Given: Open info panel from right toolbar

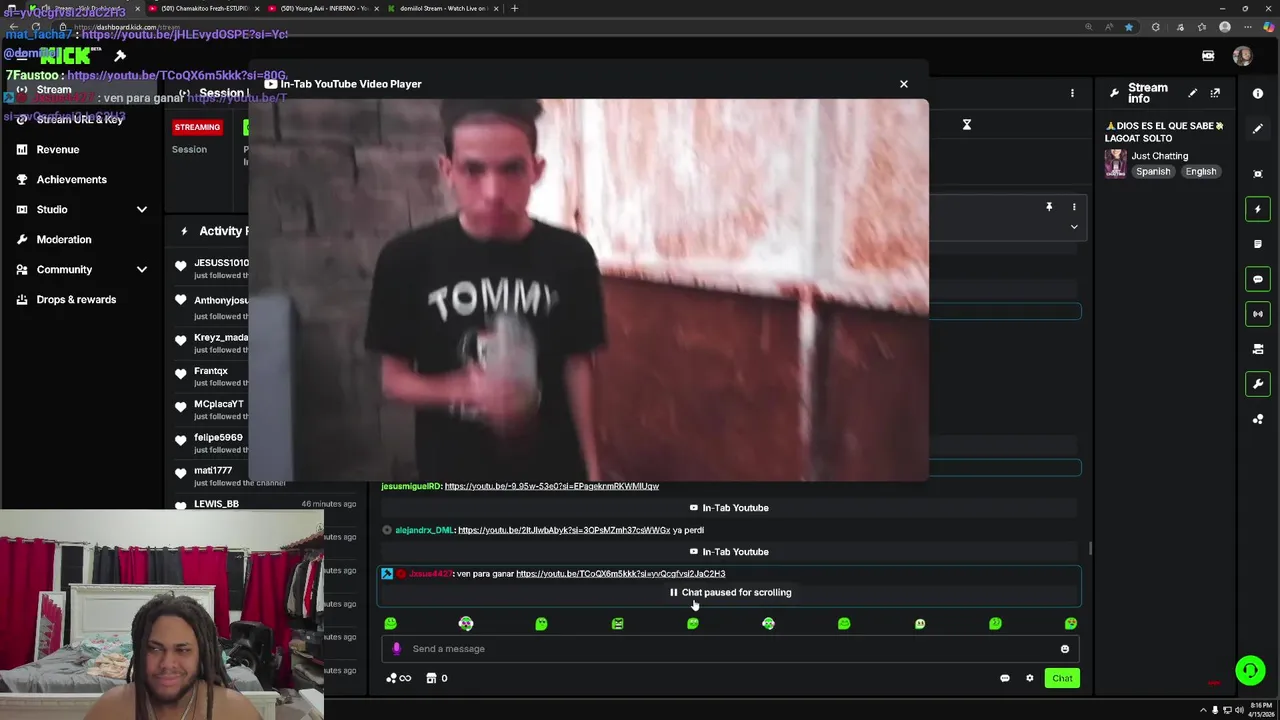Looking at the screenshot, I should (x=1258, y=93).
